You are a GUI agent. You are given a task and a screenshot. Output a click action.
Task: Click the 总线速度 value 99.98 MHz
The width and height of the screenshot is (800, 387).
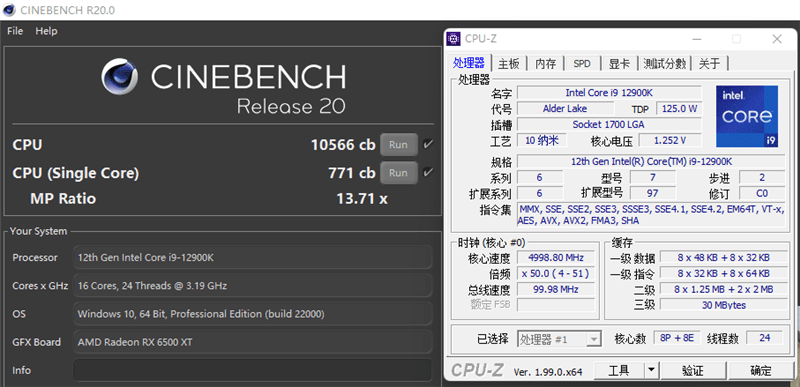pos(556,289)
